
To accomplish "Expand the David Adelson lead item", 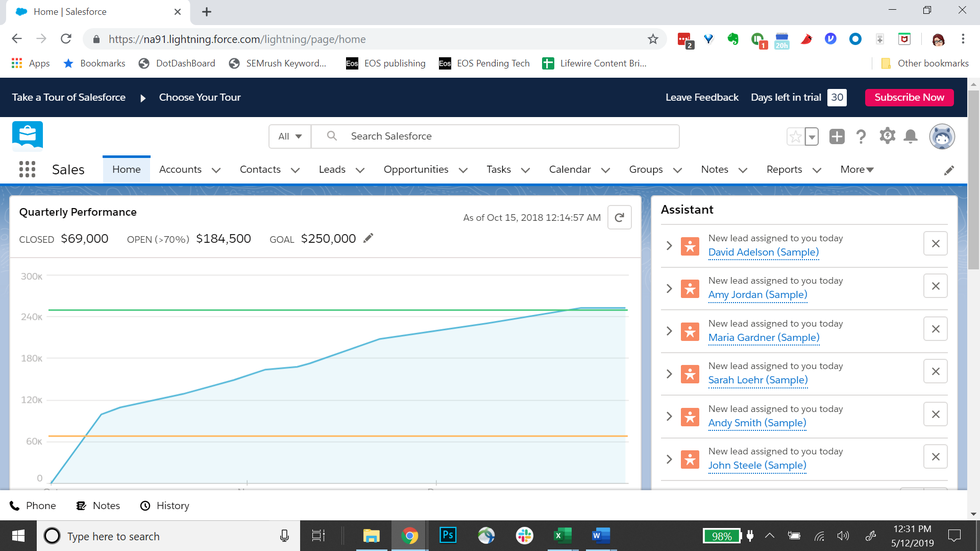I will (669, 246).
